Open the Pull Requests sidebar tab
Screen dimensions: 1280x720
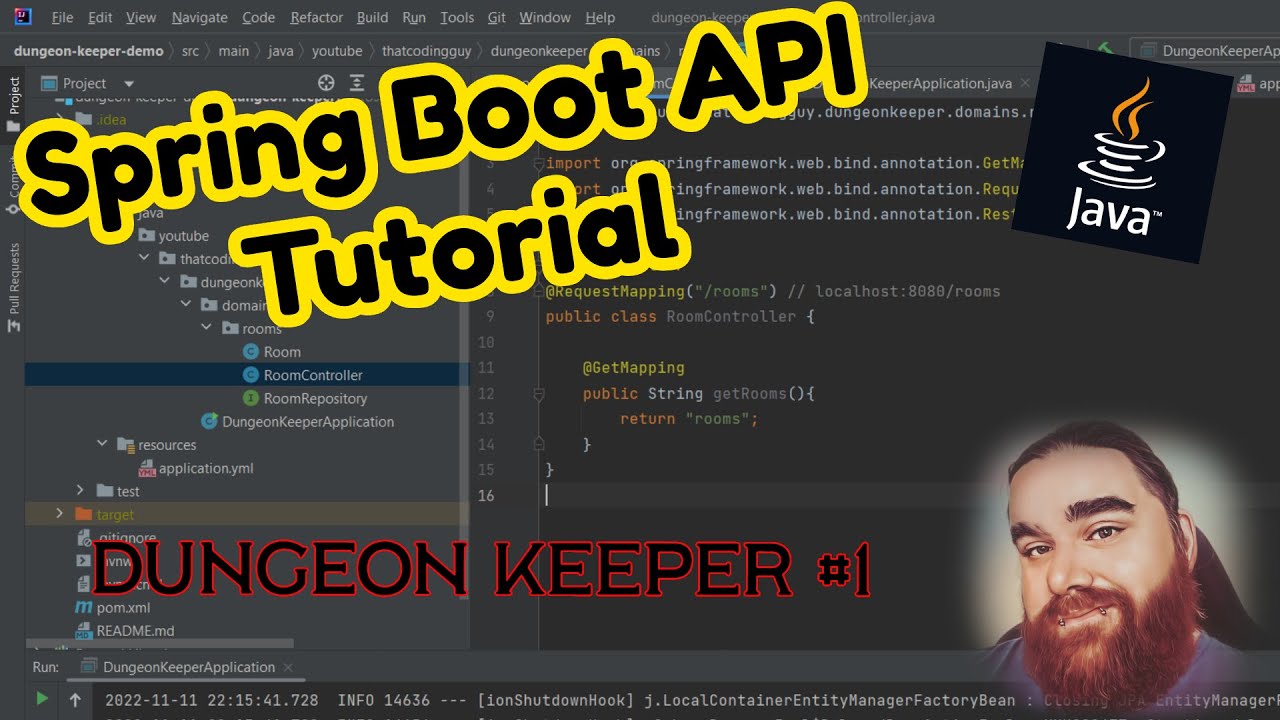[x=13, y=290]
